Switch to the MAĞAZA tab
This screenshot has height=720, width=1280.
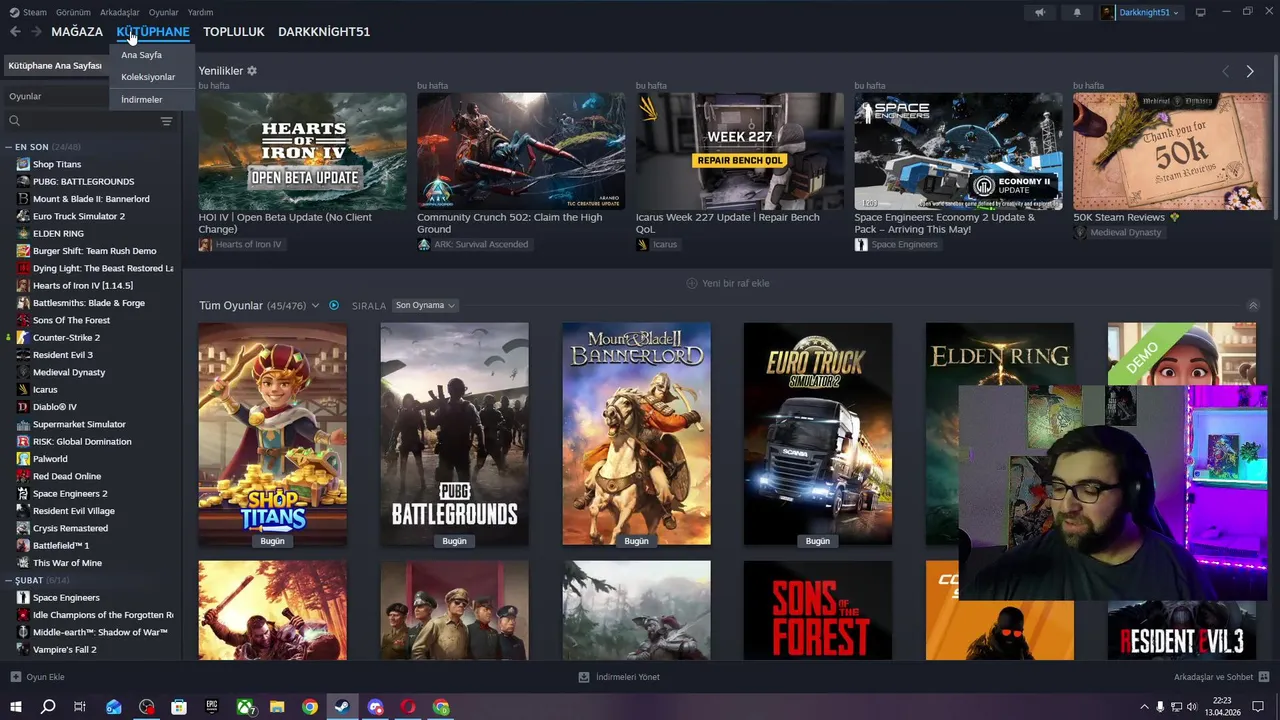(x=77, y=32)
